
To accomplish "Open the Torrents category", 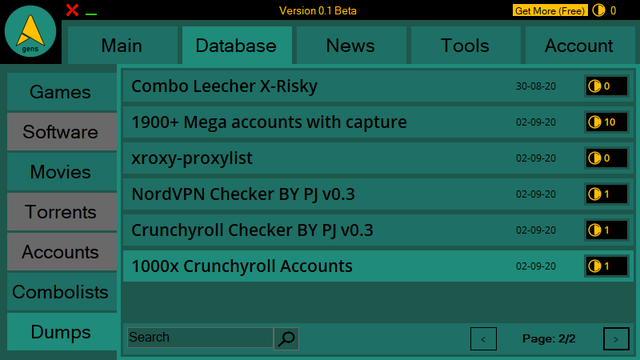I will coord(62,212).
